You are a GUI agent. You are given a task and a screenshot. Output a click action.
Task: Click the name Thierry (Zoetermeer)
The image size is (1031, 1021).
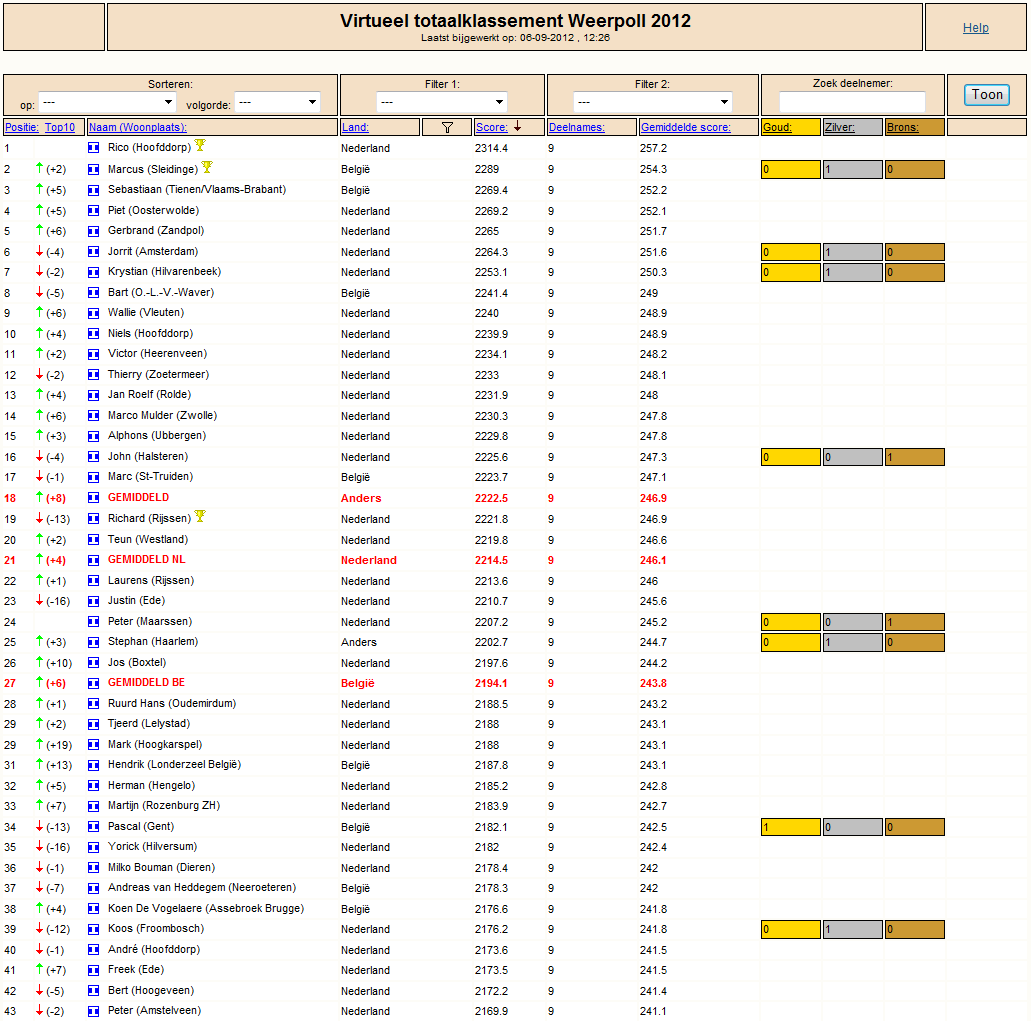click(158, 374)
